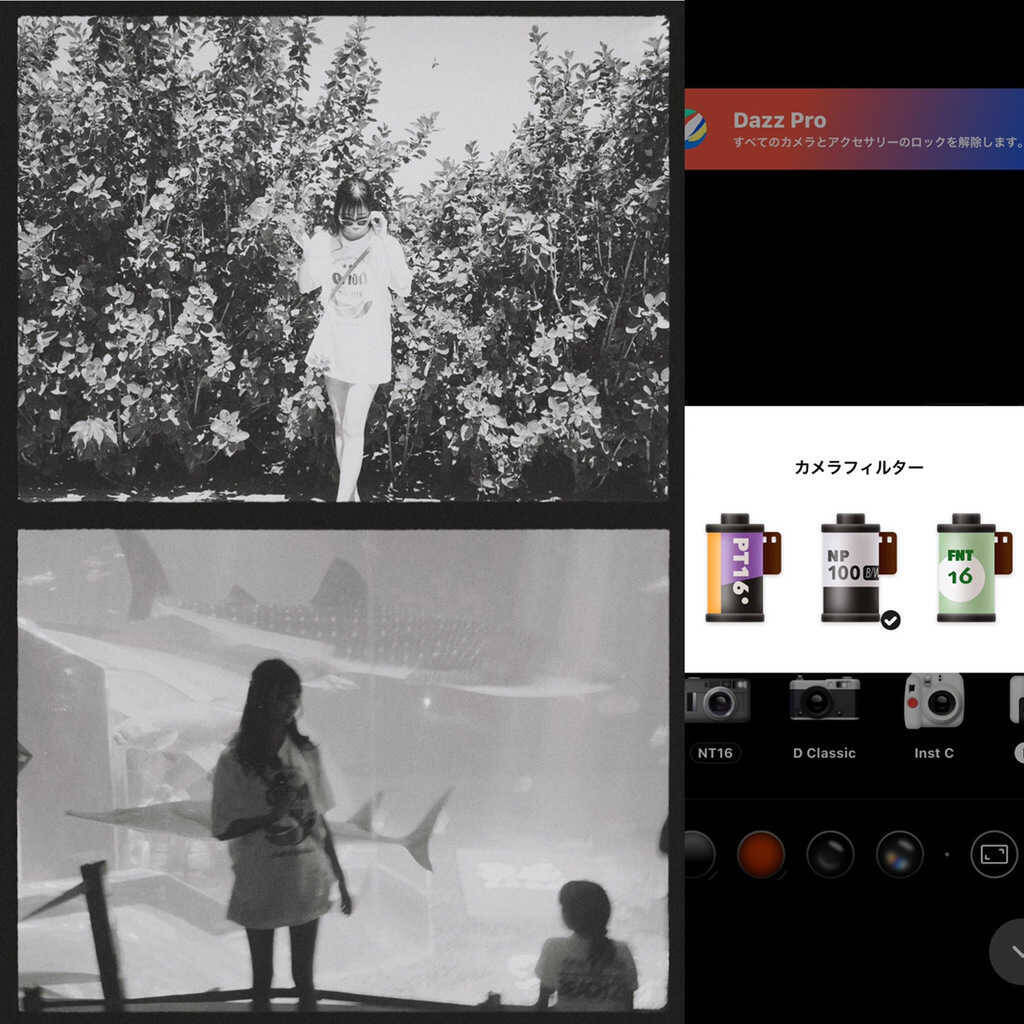Viewport: 1024px width, 1024px height.
Task: Tap the Dazz Pro unlock banner
Action: (854, 129)
